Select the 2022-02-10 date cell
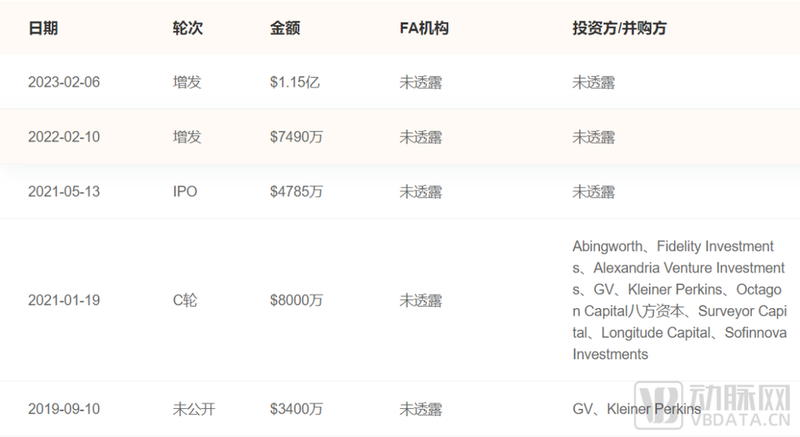 coord(62,137)
